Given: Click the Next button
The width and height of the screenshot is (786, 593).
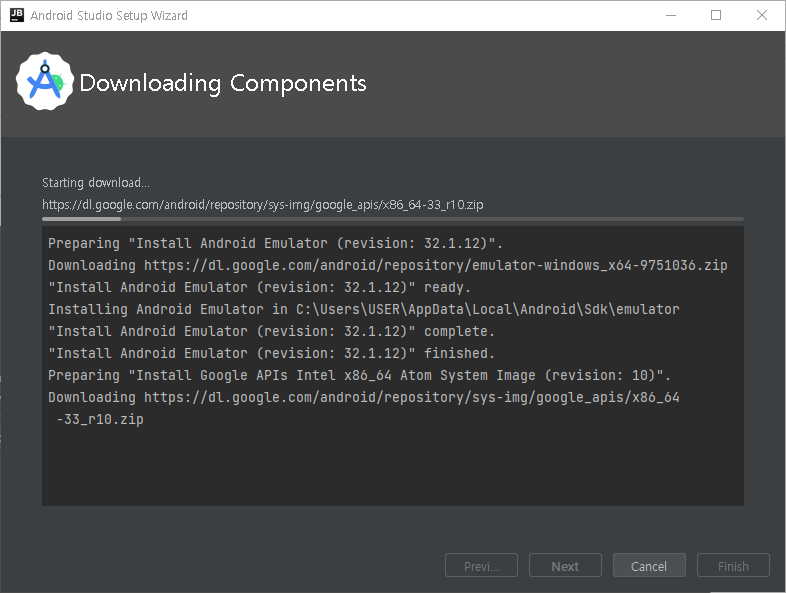Looking at the screenshot, I should (565, 565).
